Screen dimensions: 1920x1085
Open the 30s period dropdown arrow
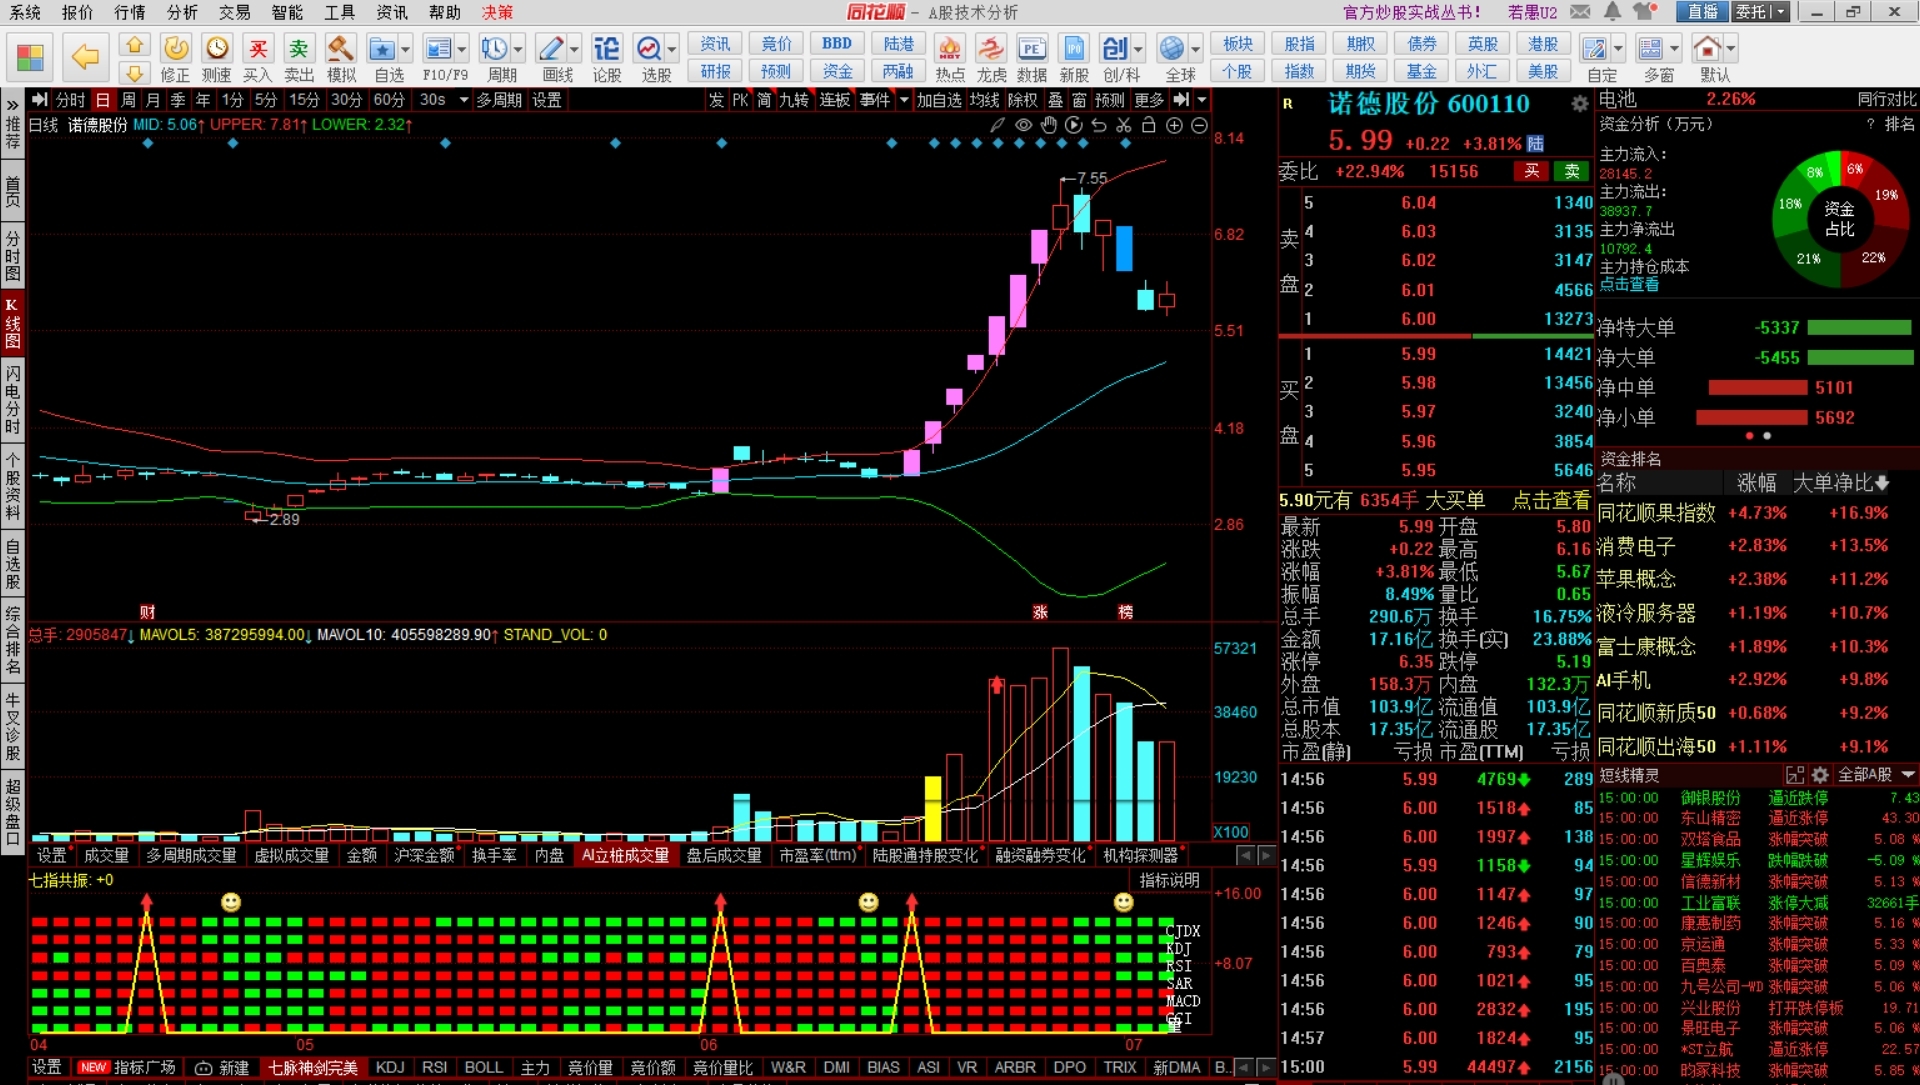click(463, 100)
